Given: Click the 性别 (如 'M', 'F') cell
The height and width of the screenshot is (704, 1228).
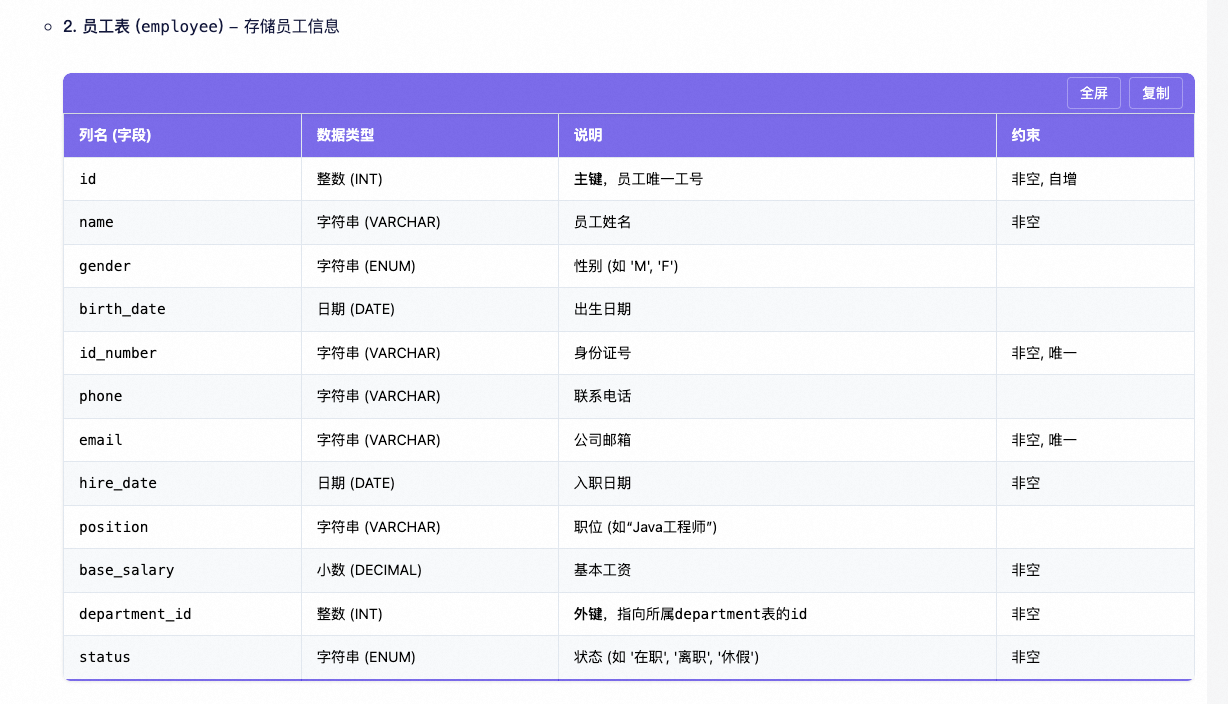Looking at the screenshot, I should [777, 266].
